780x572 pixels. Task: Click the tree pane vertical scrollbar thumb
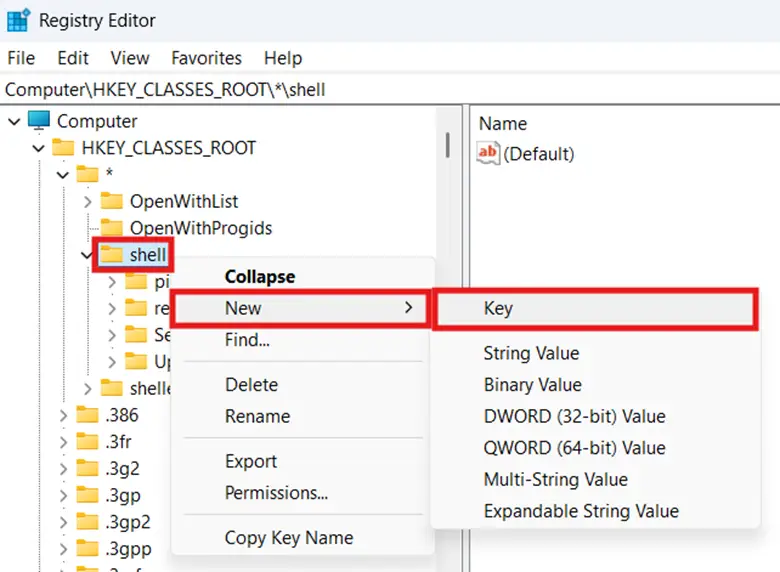(448, 145)
